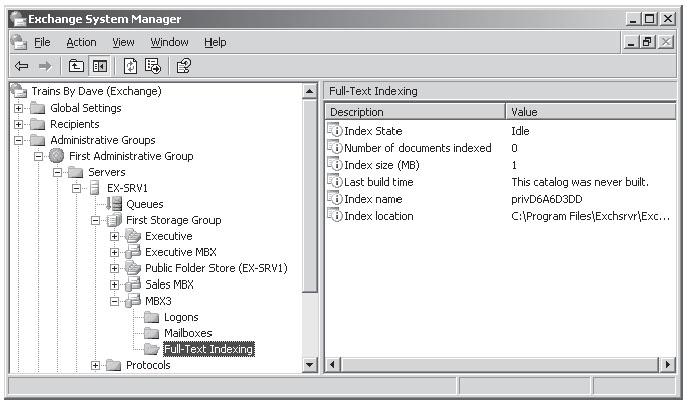Screen dimensions: 687x404
Task: Click the Executive MBX mailbox store icon
Action: coord(133,252)
